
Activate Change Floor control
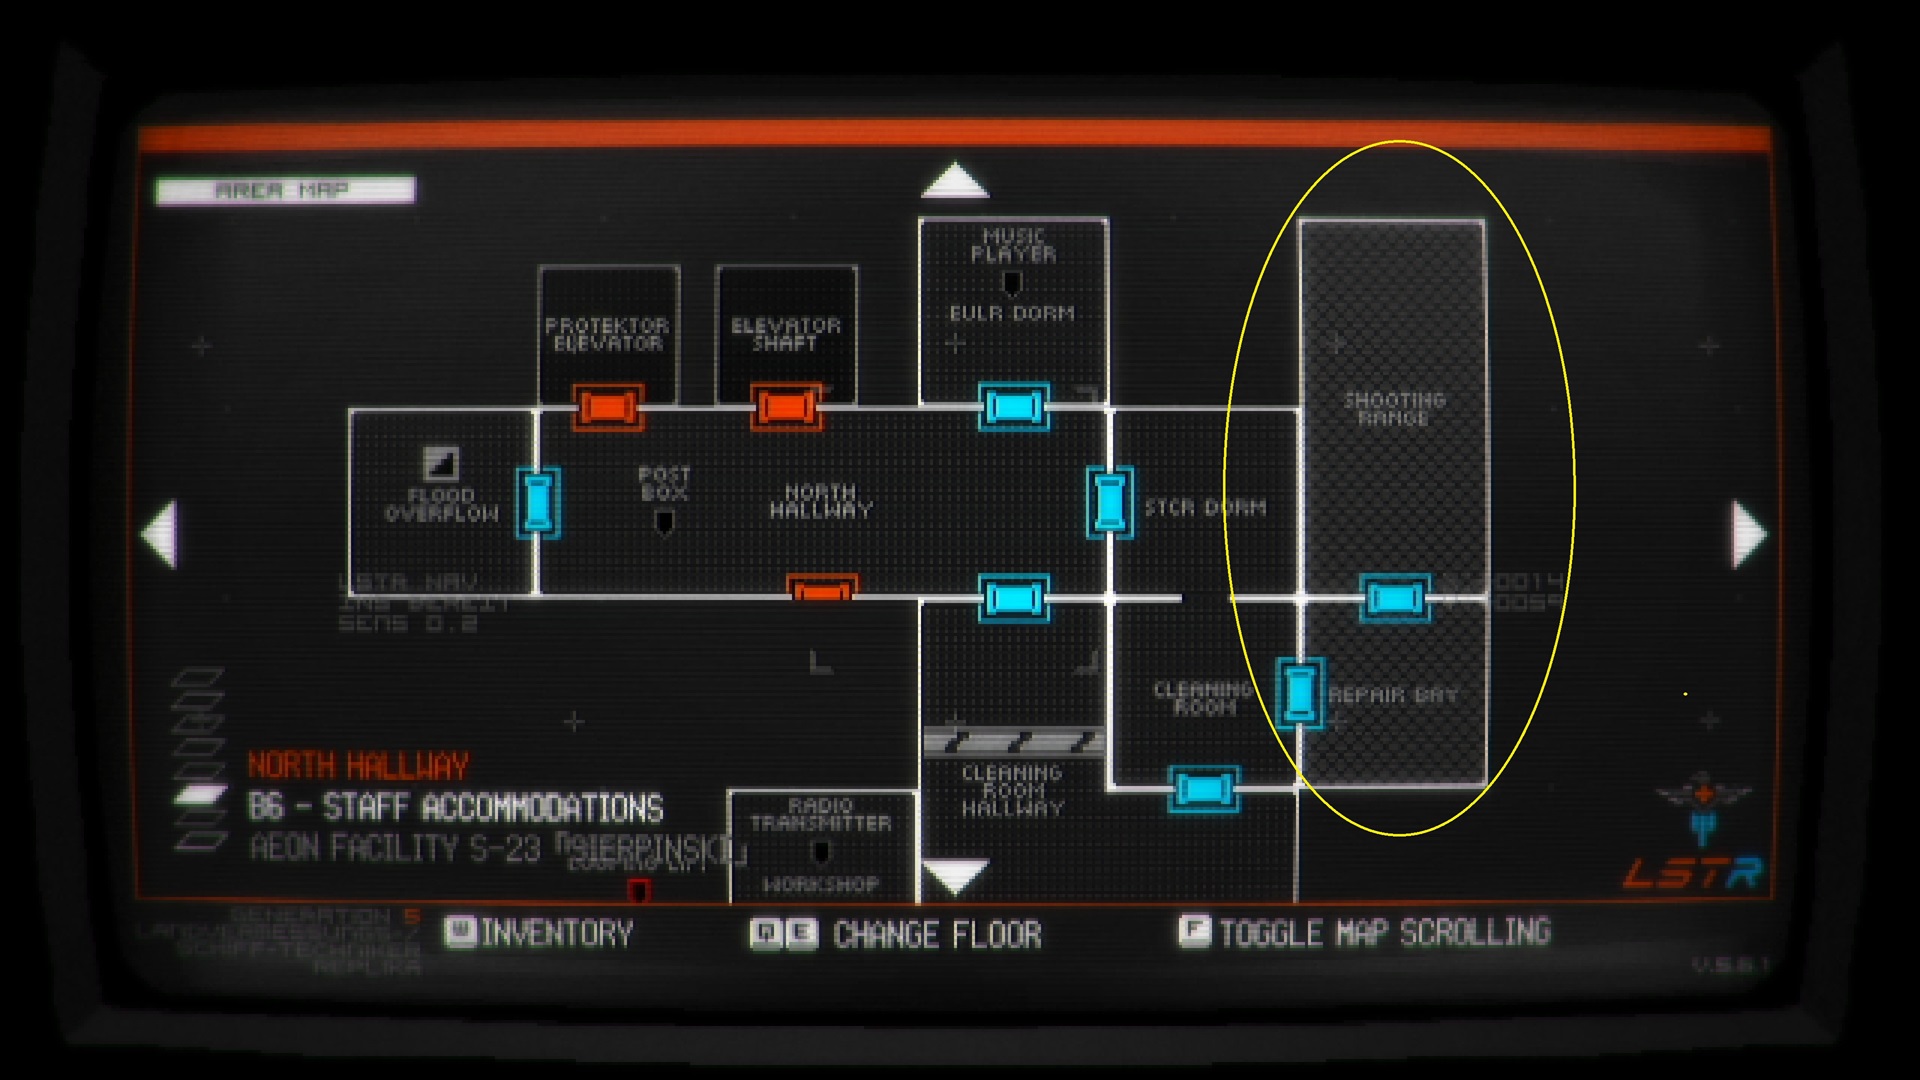click(x=775, y=933)
